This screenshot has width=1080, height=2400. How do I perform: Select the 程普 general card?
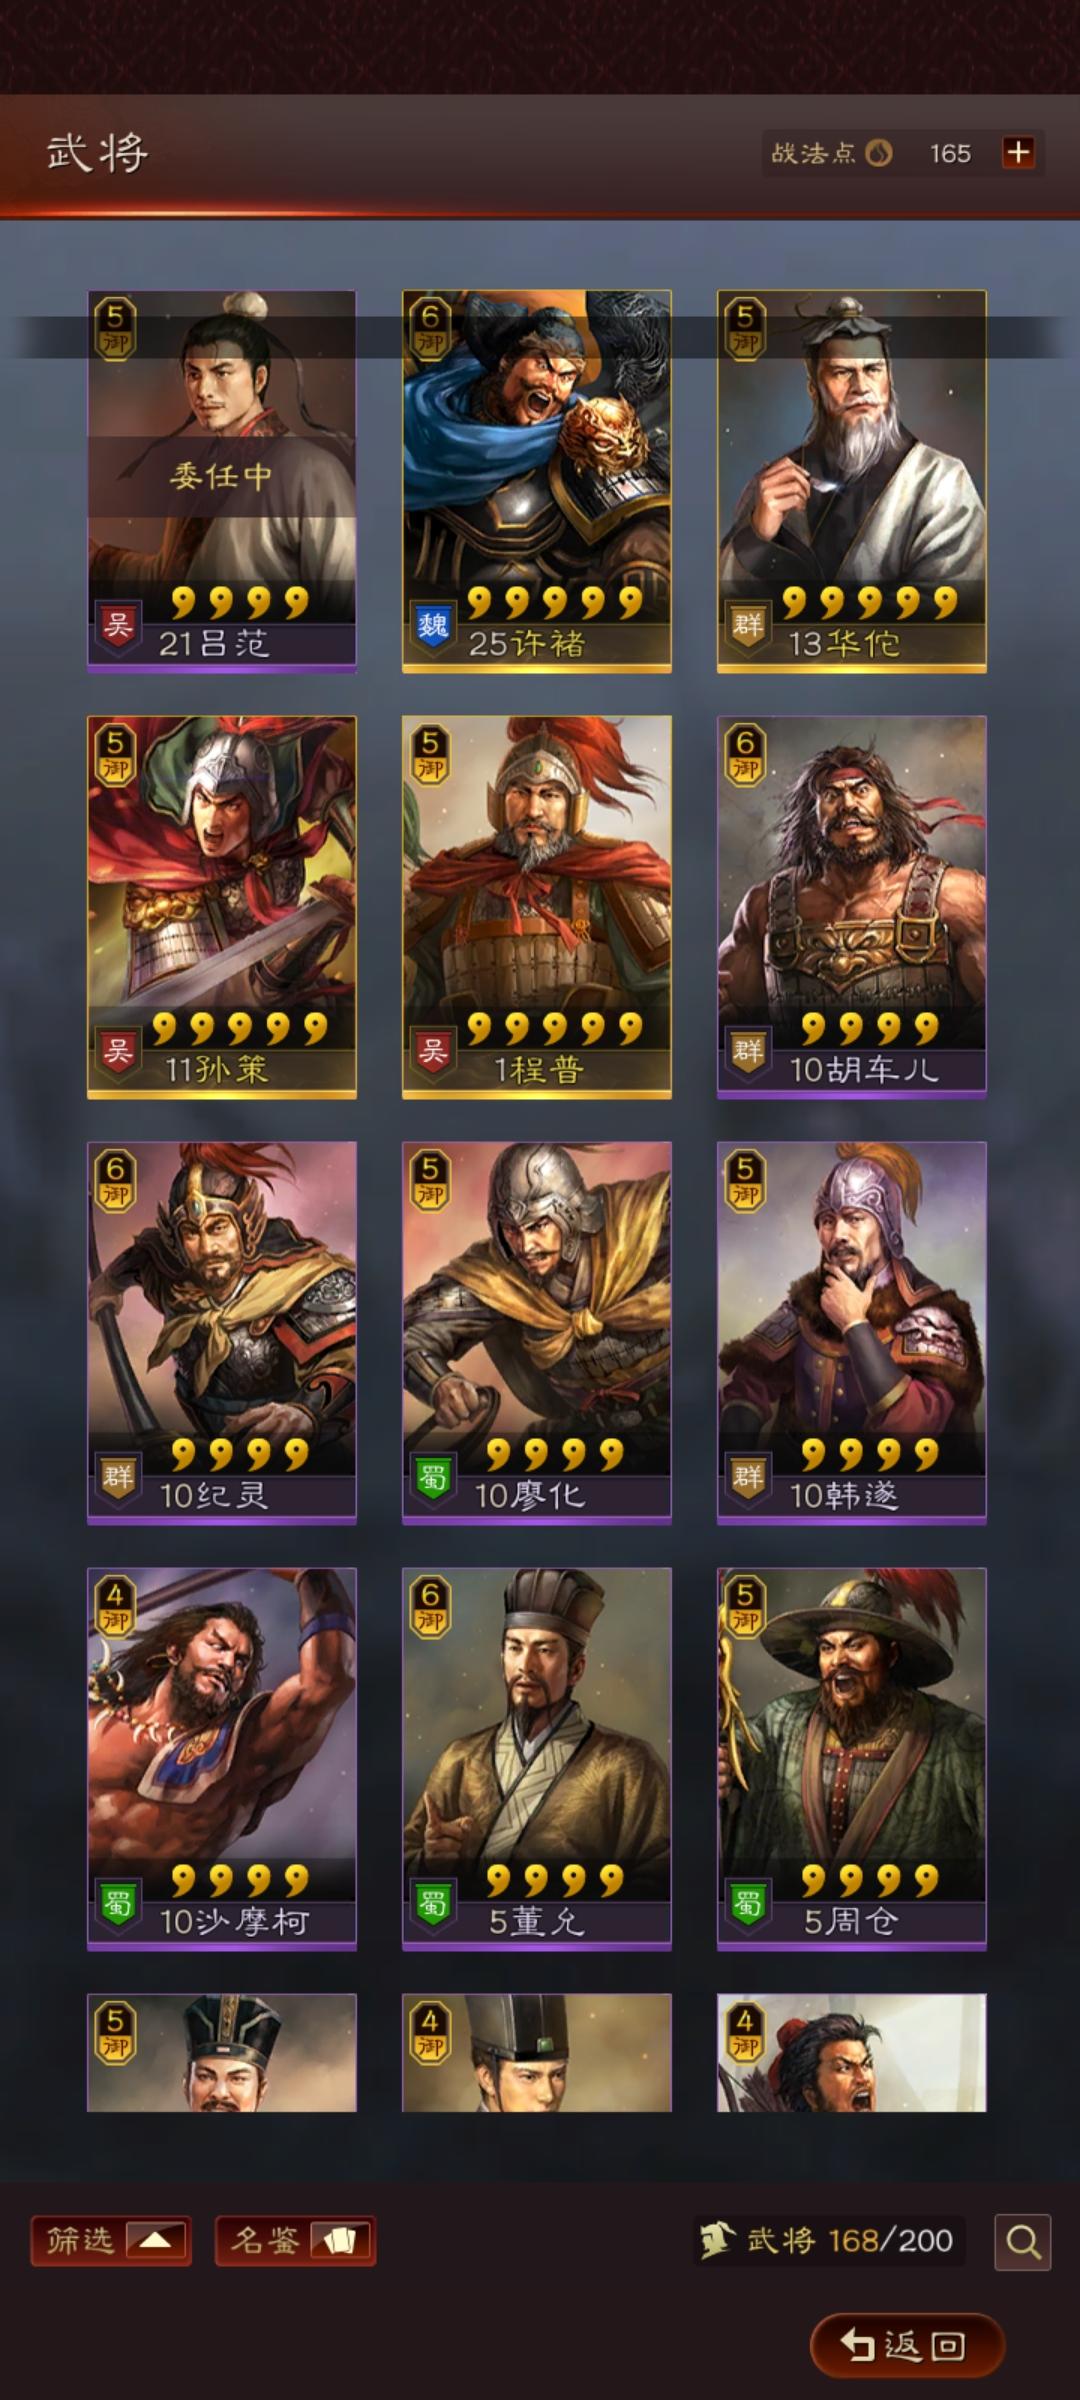tap(537, 907)
